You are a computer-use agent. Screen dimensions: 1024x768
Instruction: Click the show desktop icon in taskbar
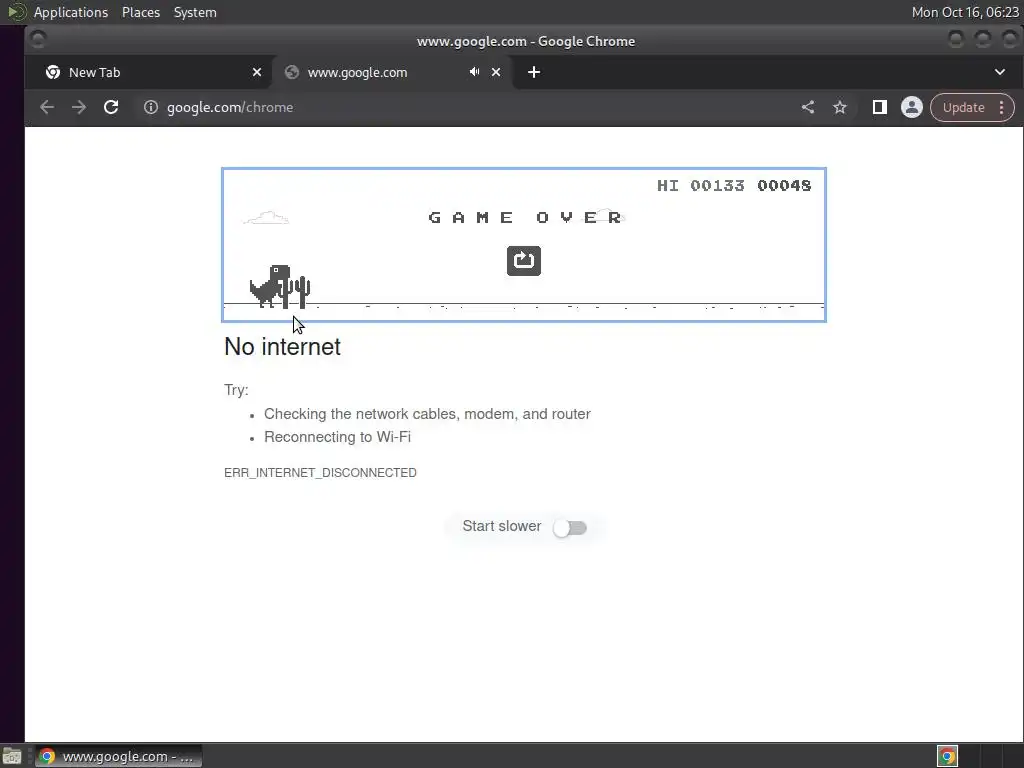[x=12, y=756]
